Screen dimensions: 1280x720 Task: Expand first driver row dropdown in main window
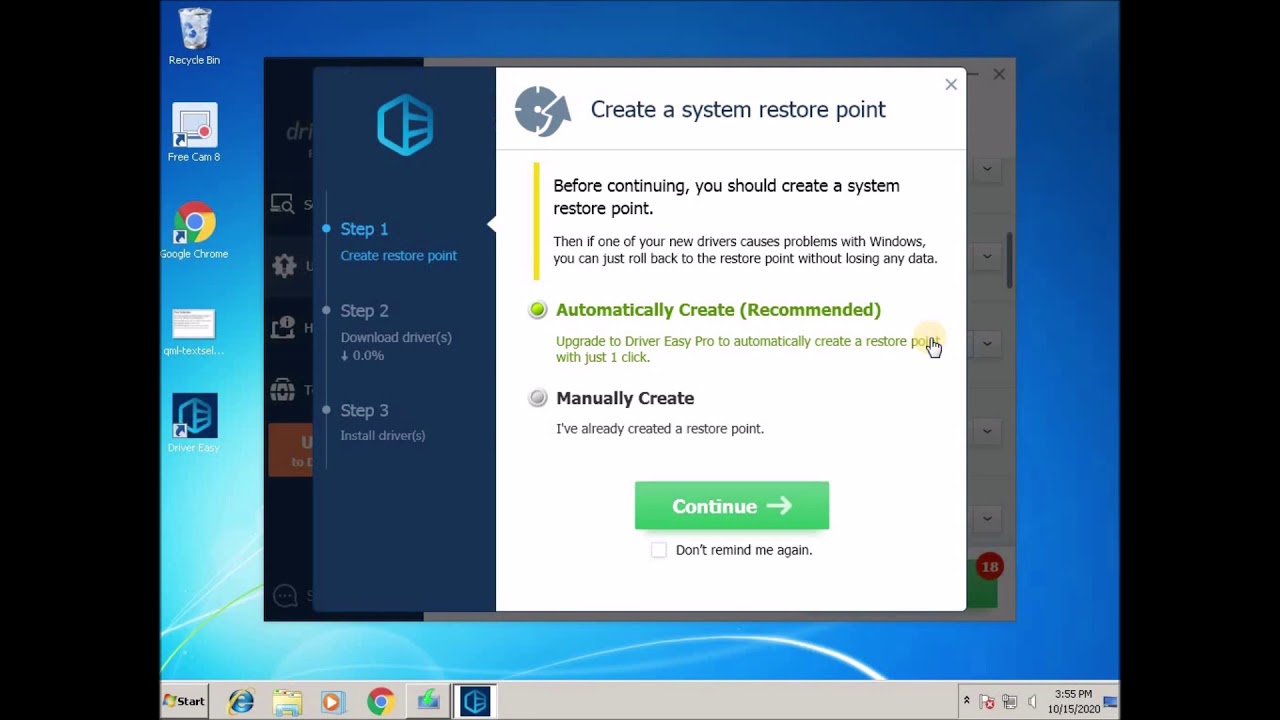987,169
